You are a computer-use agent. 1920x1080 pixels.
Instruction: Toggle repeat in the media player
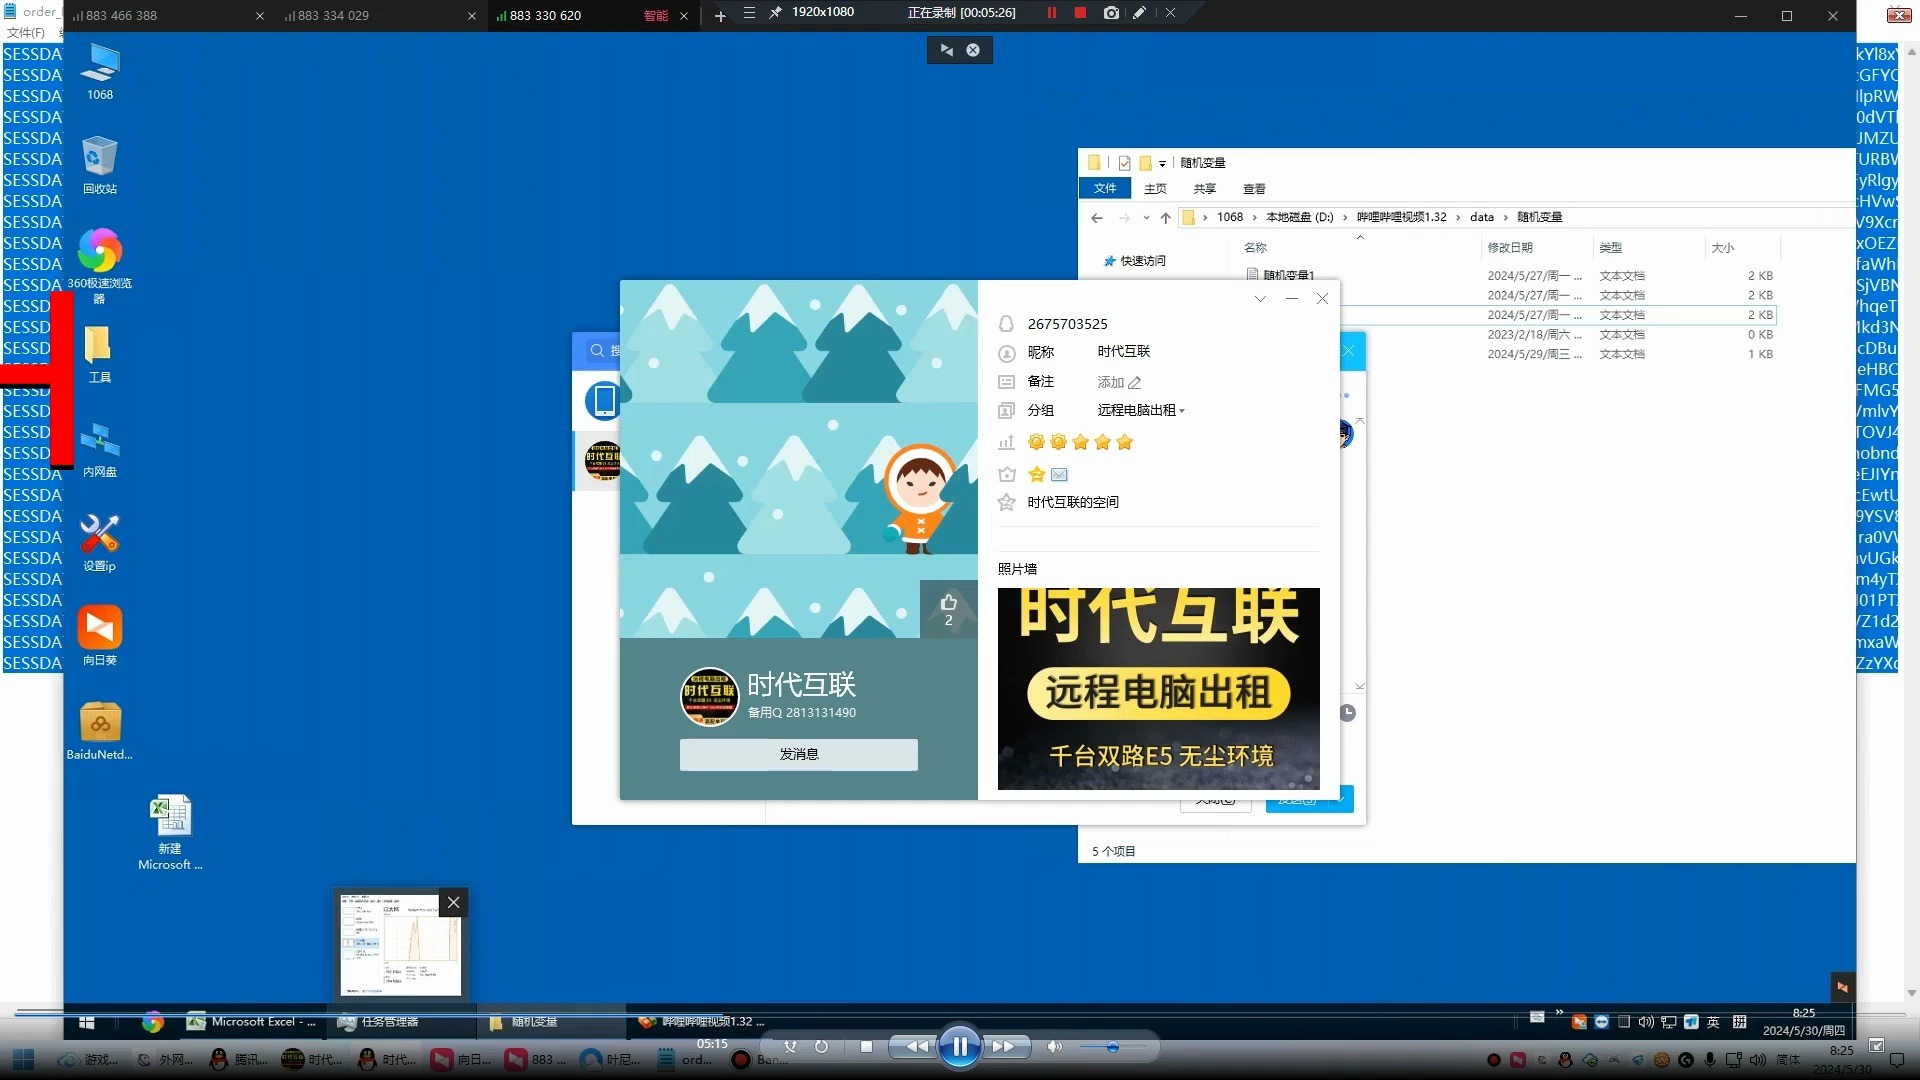(821, 1047)
